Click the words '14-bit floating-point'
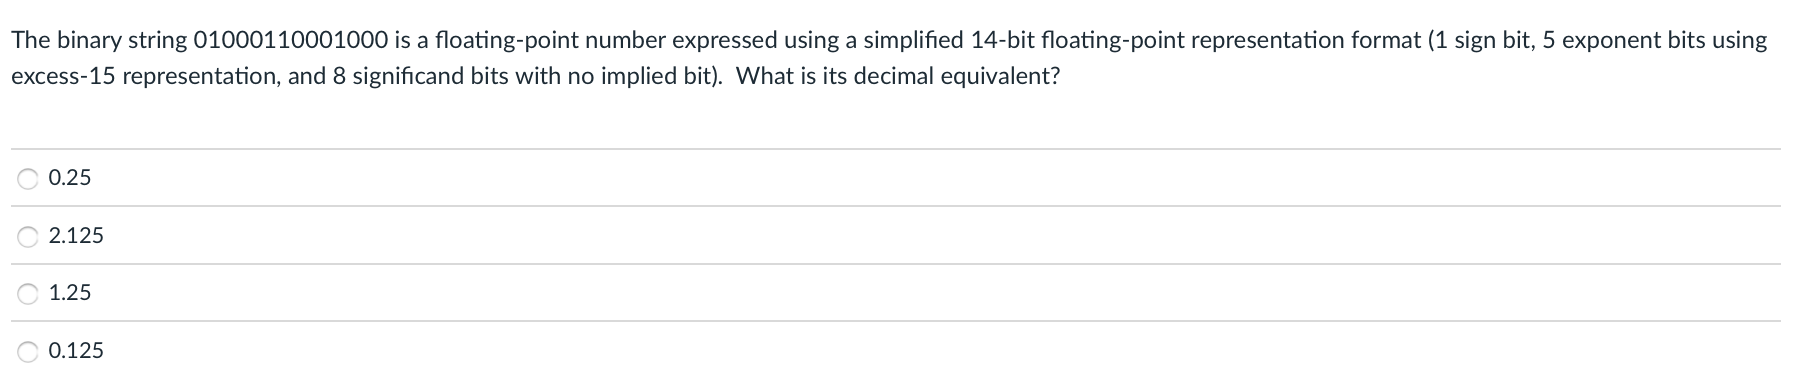 tap(1078, 41)
